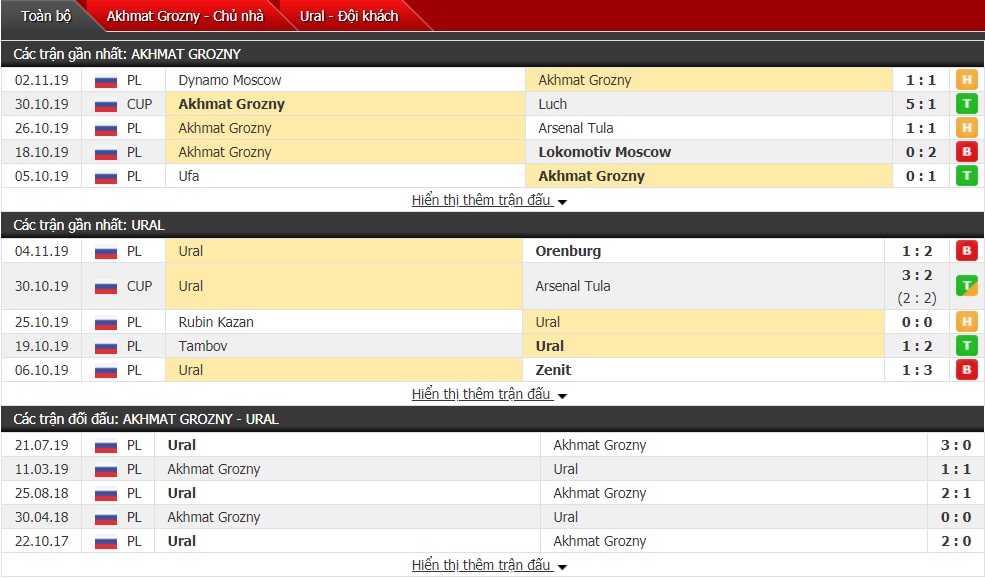Open Lokomotiv Moscow team name
This screenshot has width=985, height=579.
coord(604,152)
